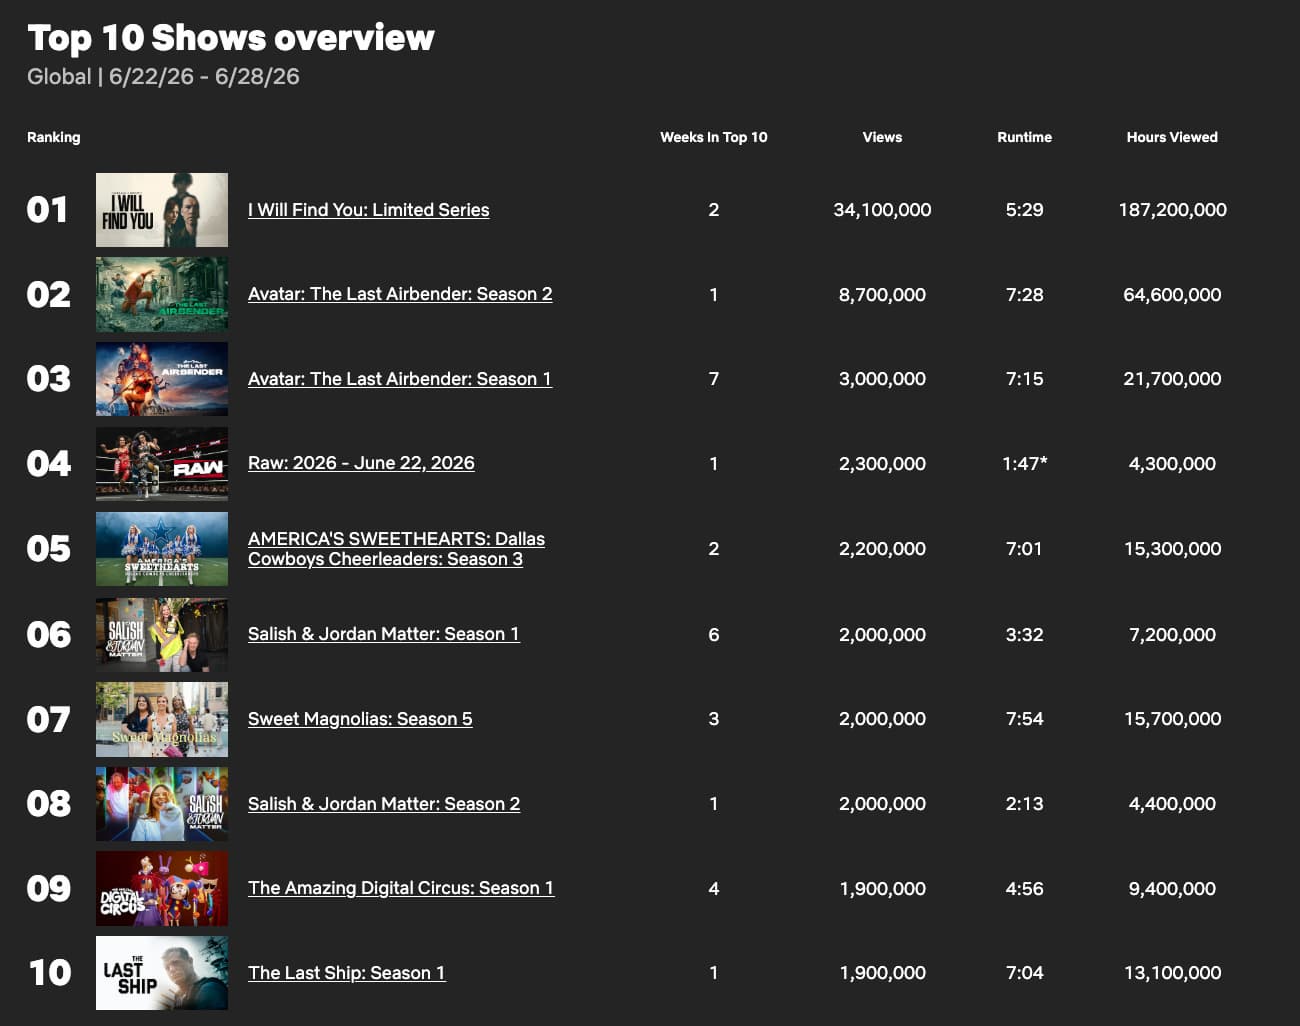Viewport: 1300px width, 1026px height.
Task: Click the Salish & Jordan Matter Season 1 thumbnail
Action: (162, 635)
